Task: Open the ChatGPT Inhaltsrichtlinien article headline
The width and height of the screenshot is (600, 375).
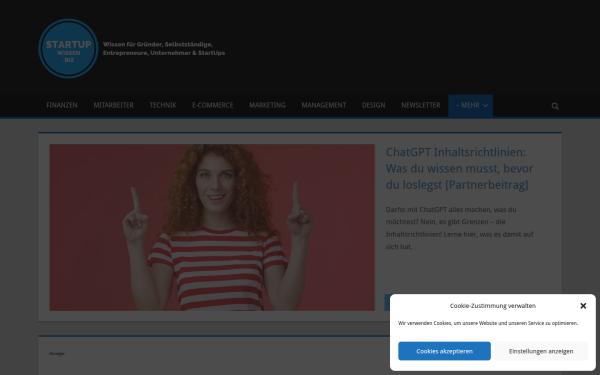Action: (x=459, y=168)
